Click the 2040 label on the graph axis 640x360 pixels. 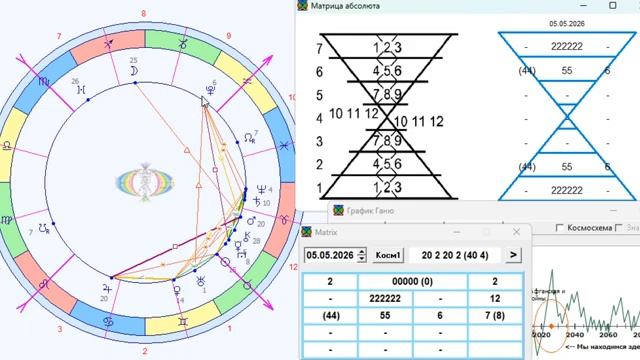[574, 335]
